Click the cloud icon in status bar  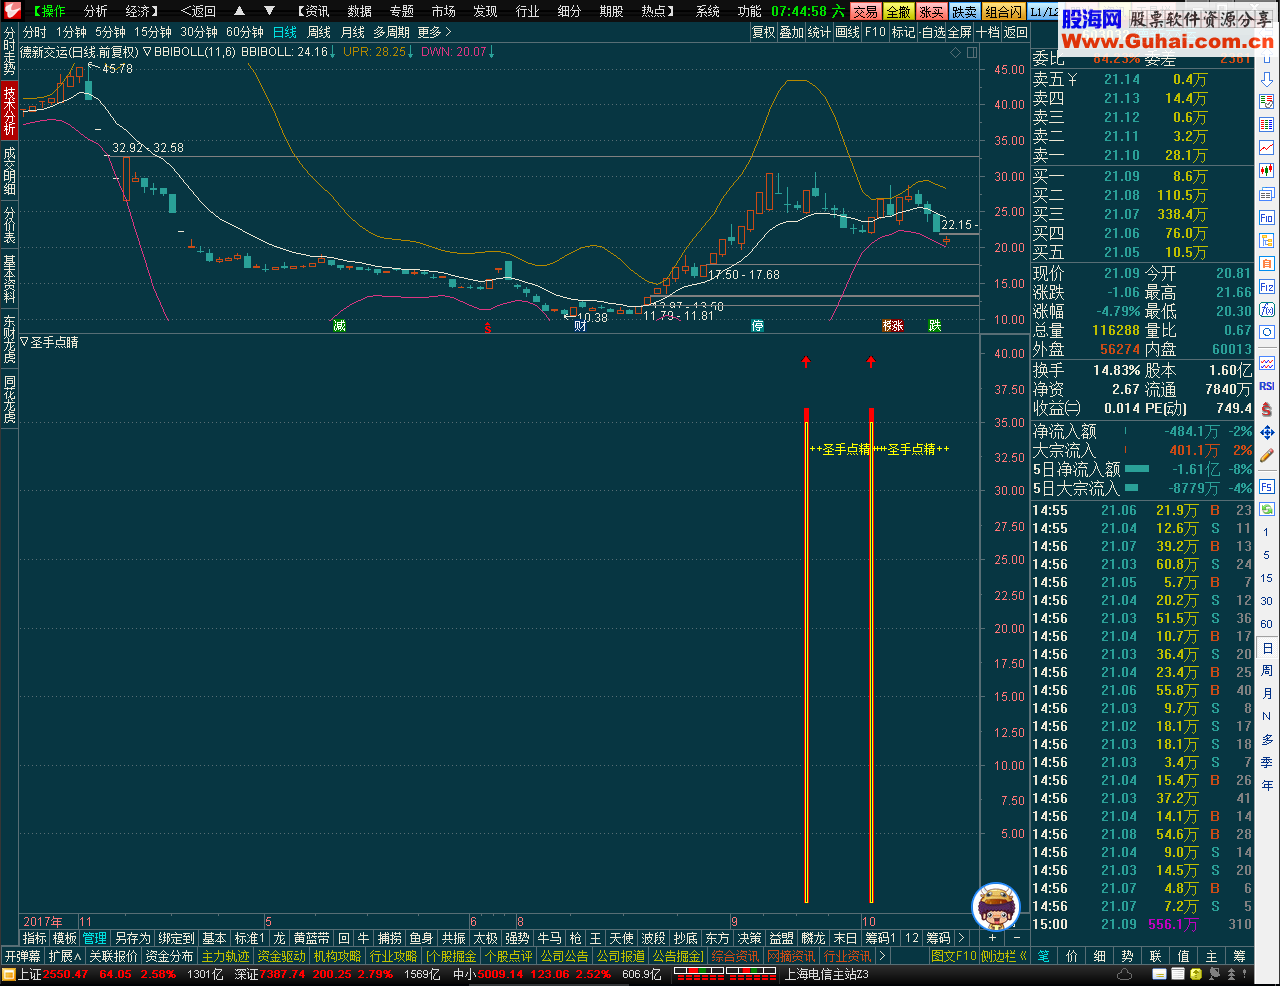click(1125, 974)
